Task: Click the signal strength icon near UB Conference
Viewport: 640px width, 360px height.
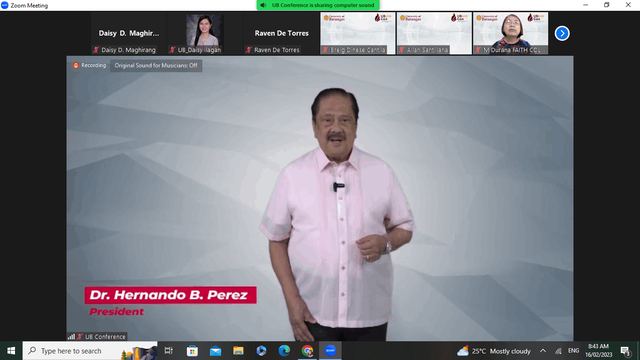Action: tap(71, 337)
